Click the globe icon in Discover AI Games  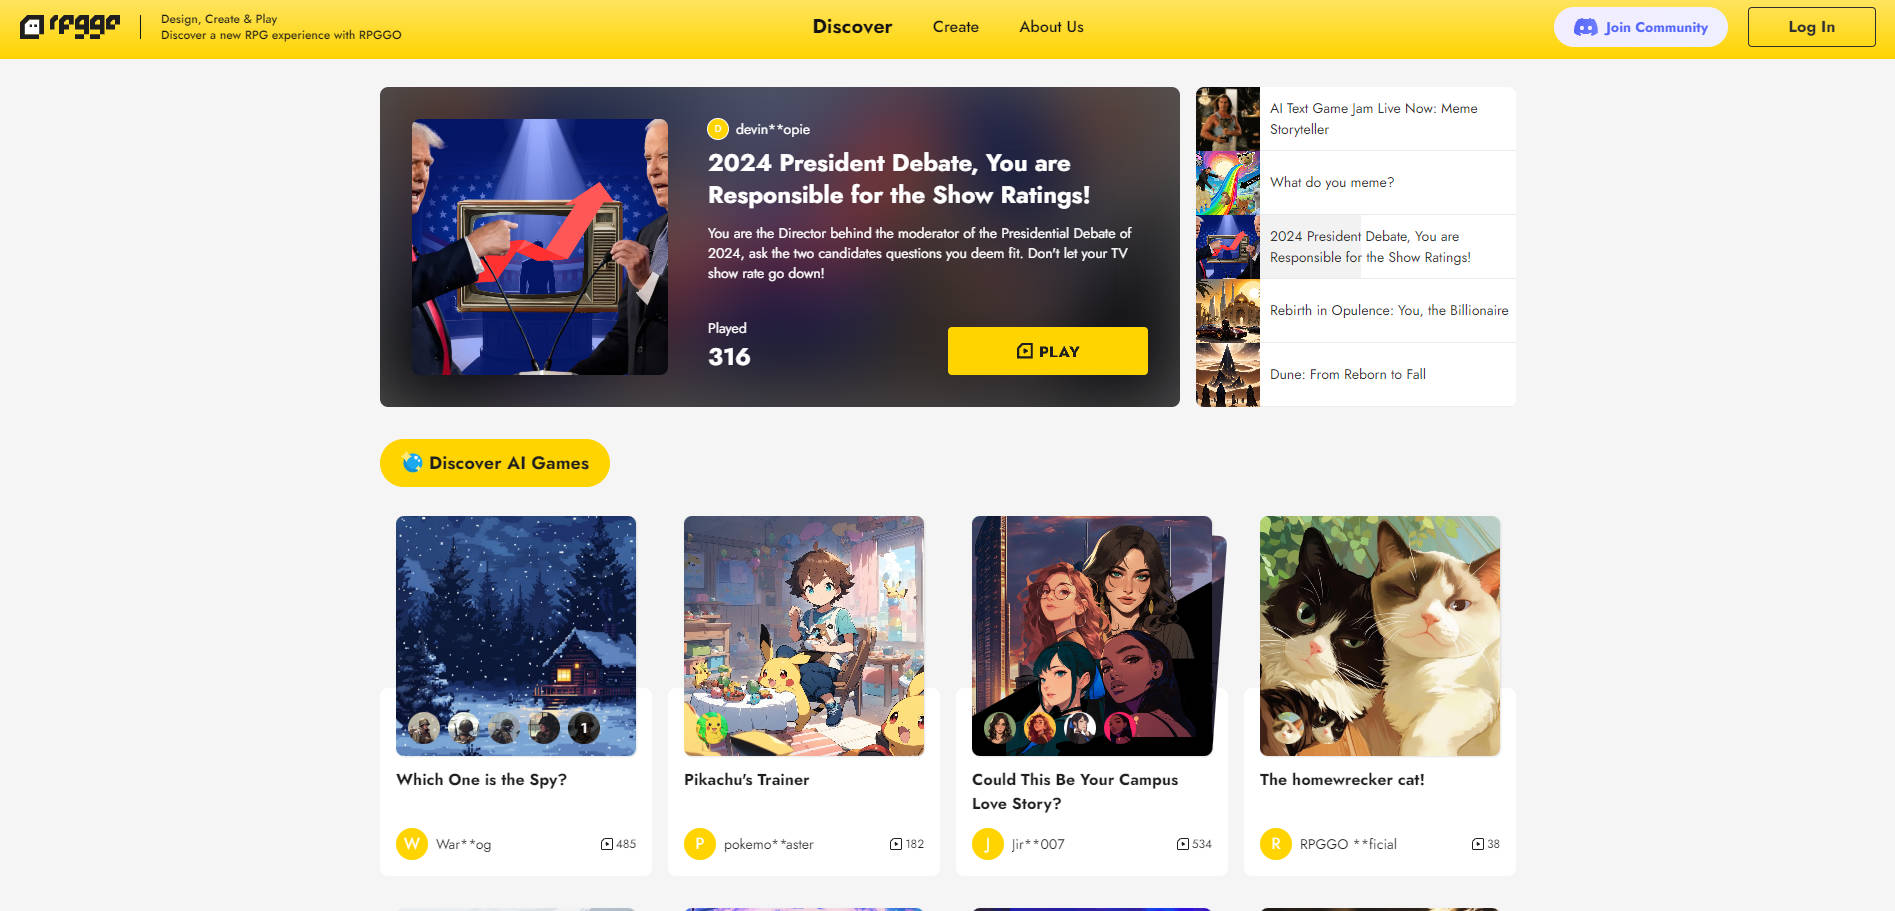[412, 463]
